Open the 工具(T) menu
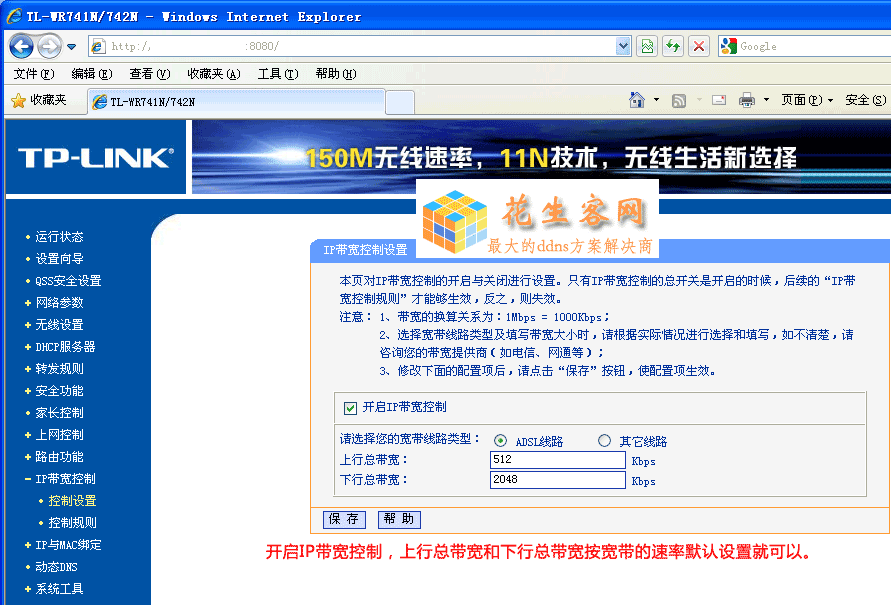Screen dimensions: 891x605 pos(278,74)
